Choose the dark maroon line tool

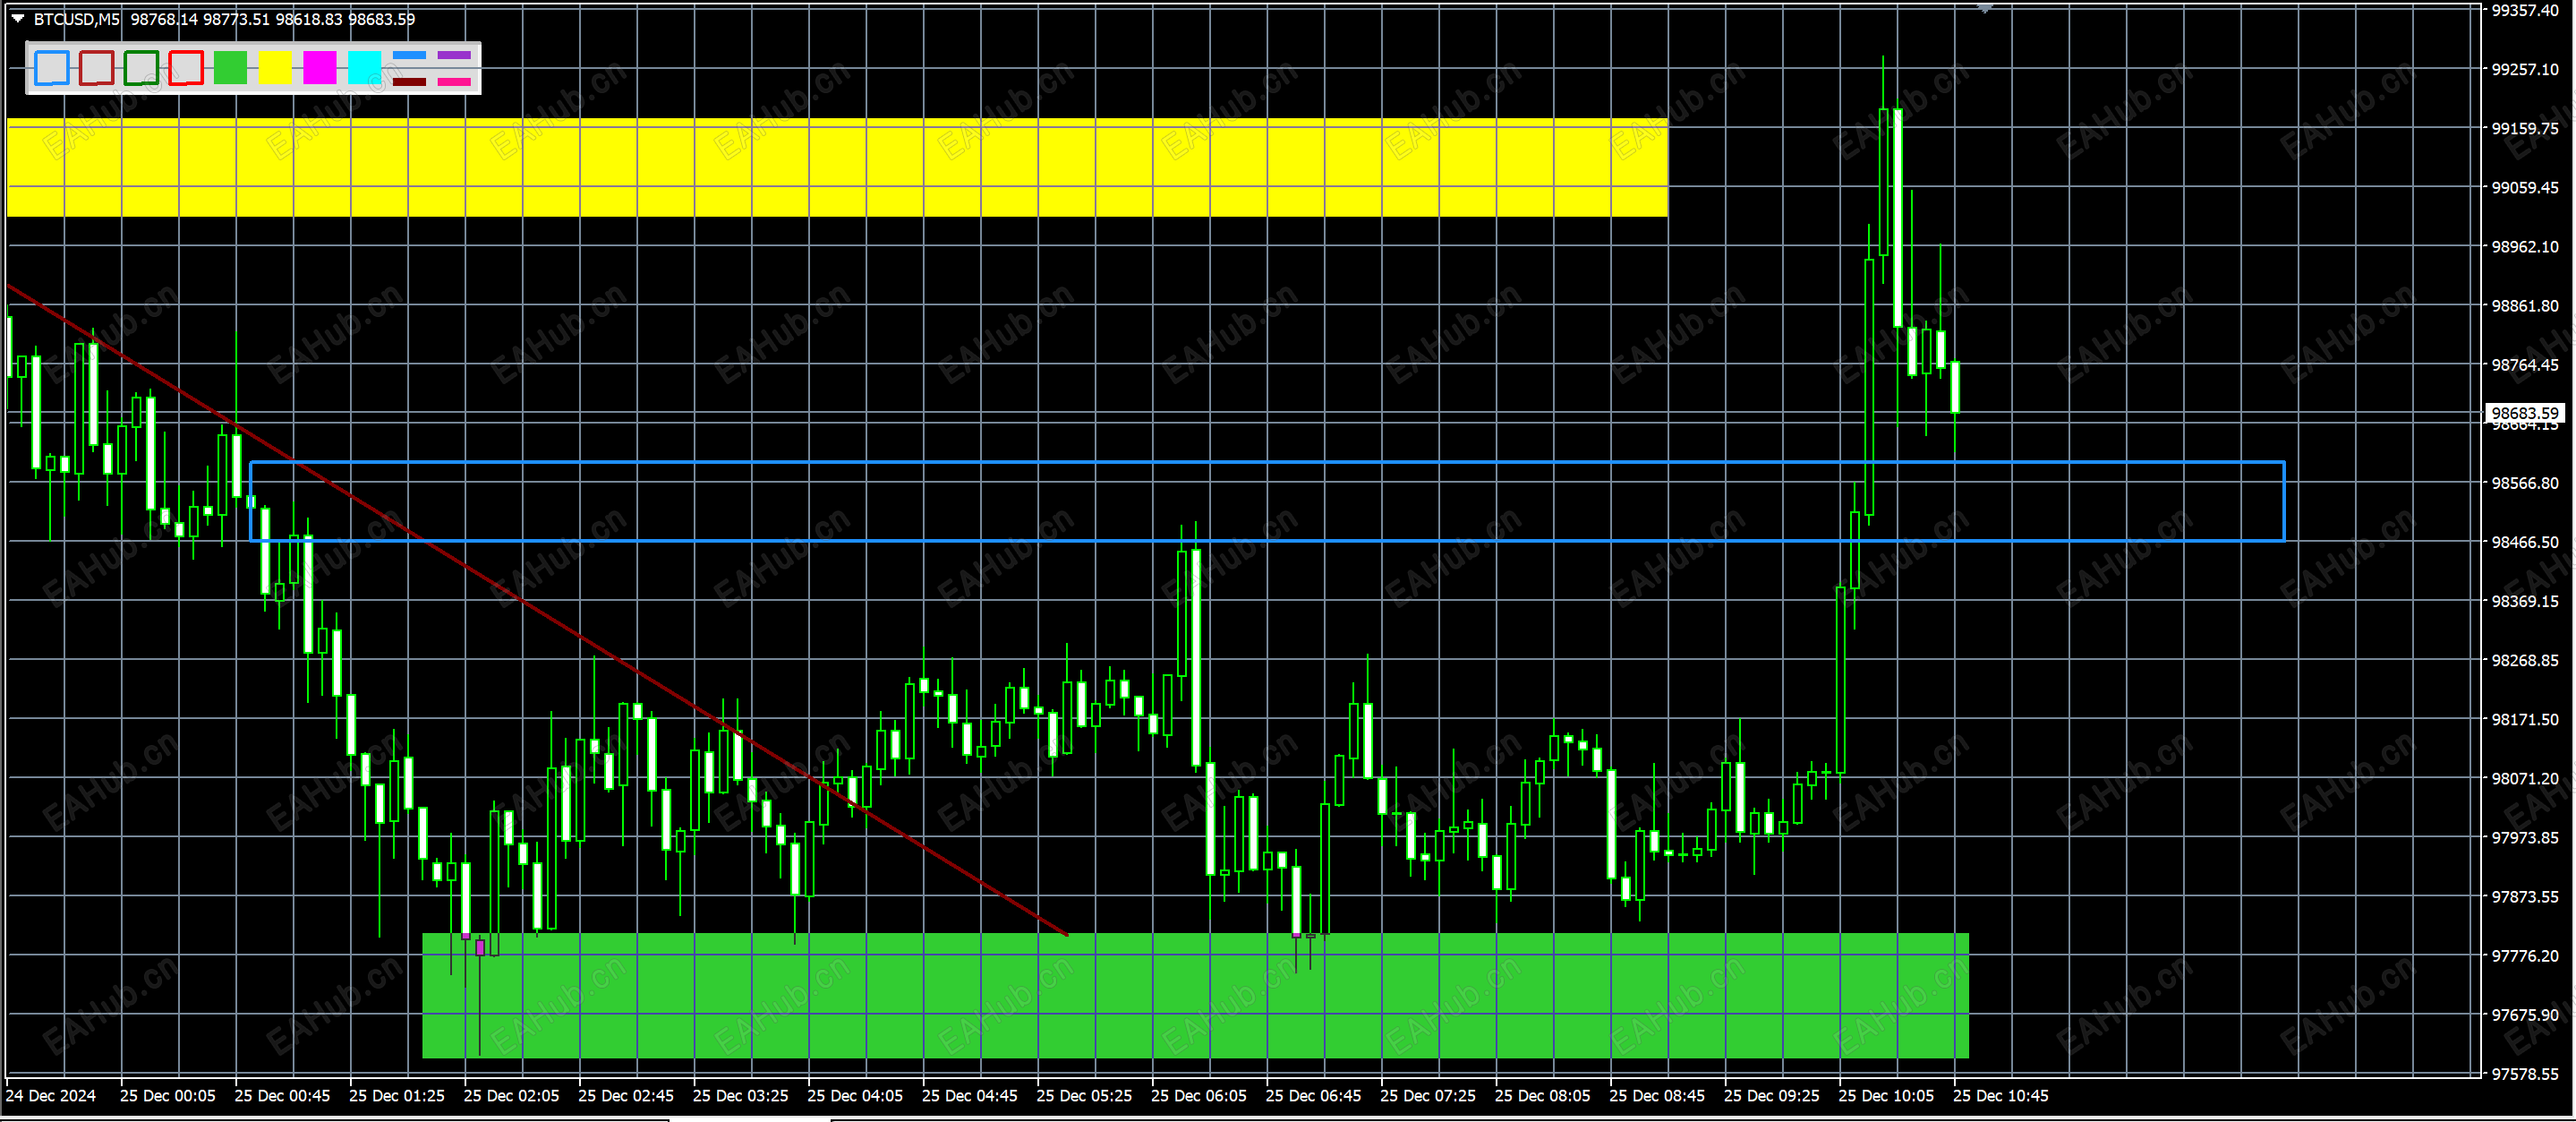409,82
